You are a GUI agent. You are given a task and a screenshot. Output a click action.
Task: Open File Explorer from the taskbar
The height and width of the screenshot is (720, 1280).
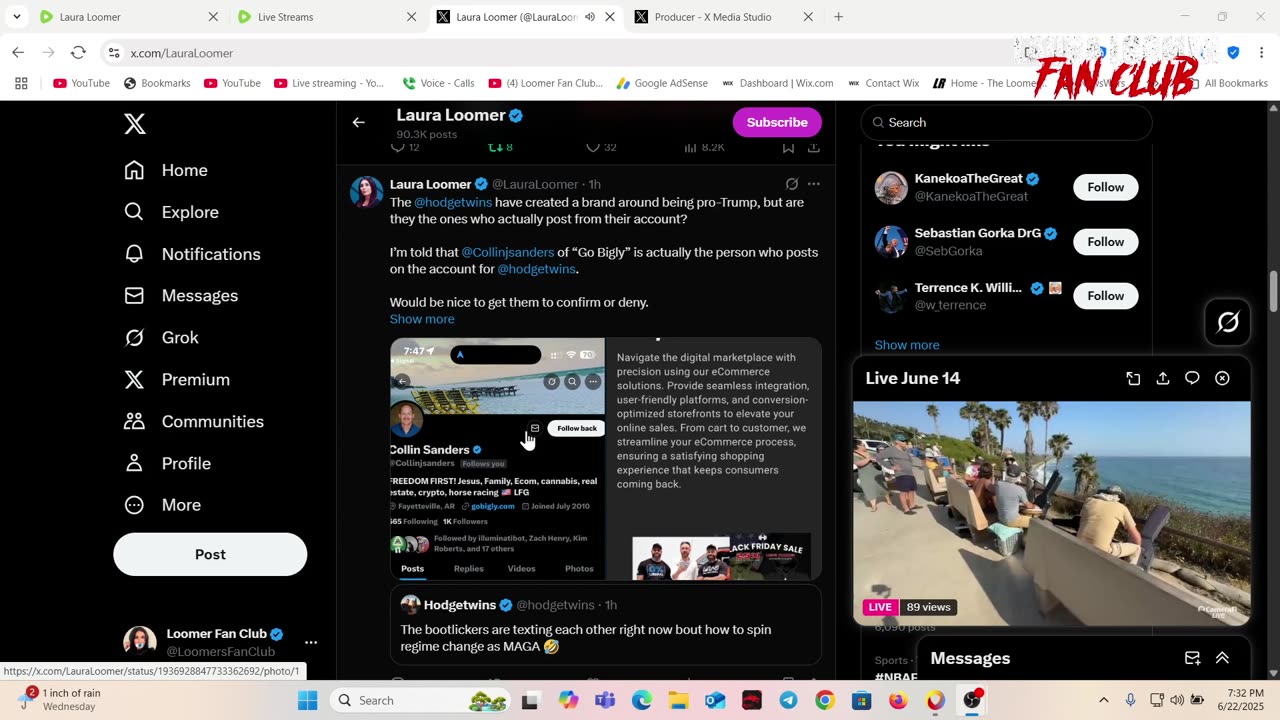[678, 700]
